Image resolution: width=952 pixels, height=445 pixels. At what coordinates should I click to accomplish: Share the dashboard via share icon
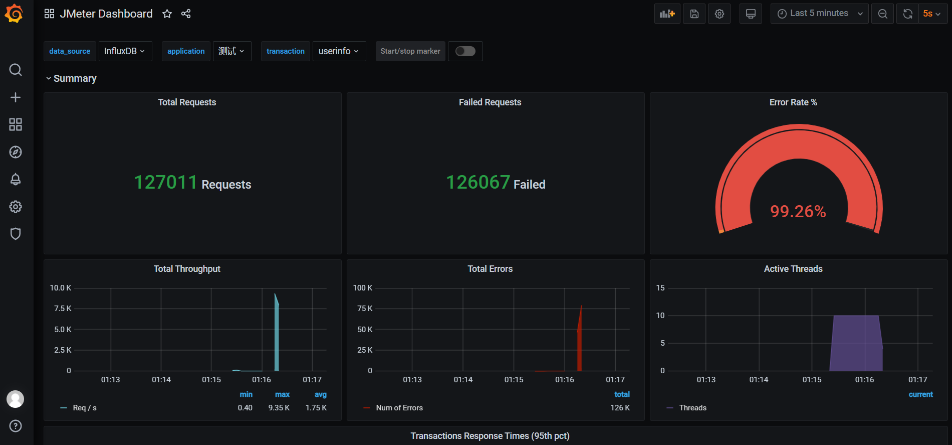186,13
